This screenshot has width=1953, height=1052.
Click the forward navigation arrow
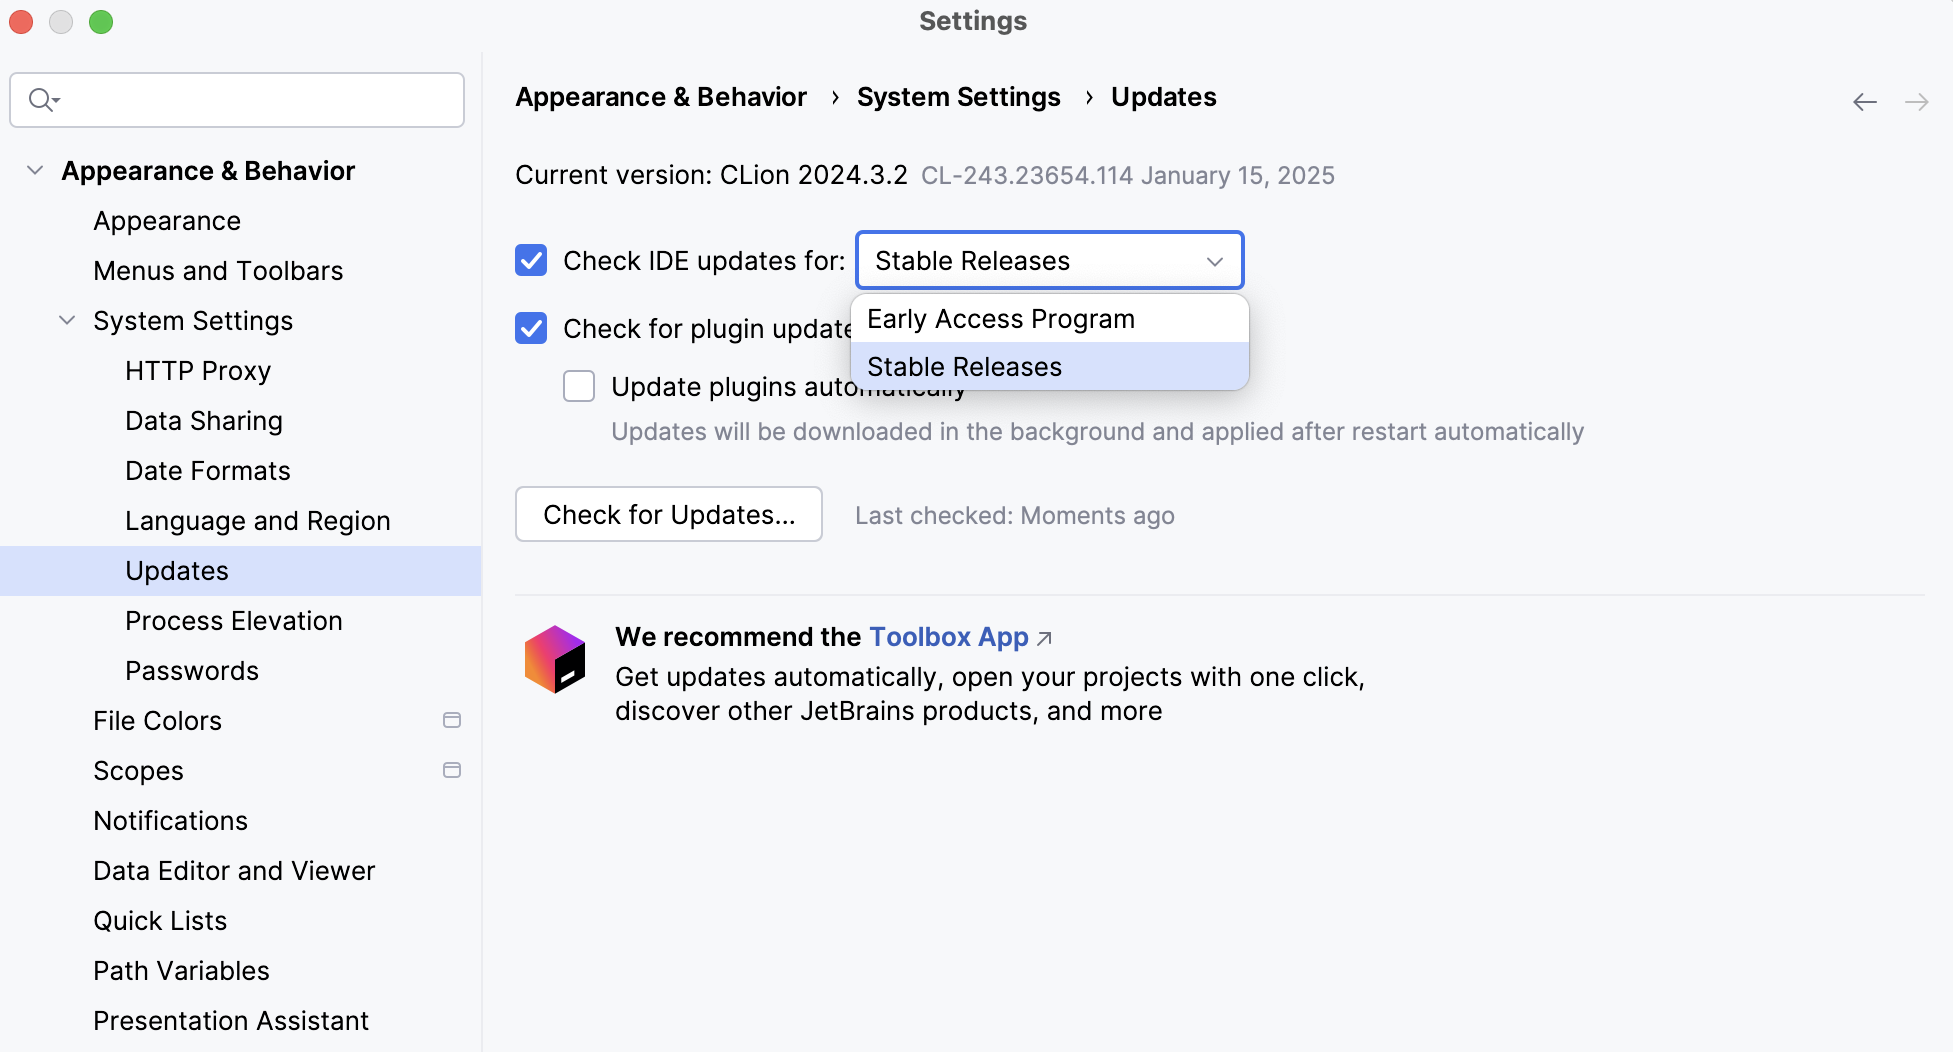tap(1916, 102)
